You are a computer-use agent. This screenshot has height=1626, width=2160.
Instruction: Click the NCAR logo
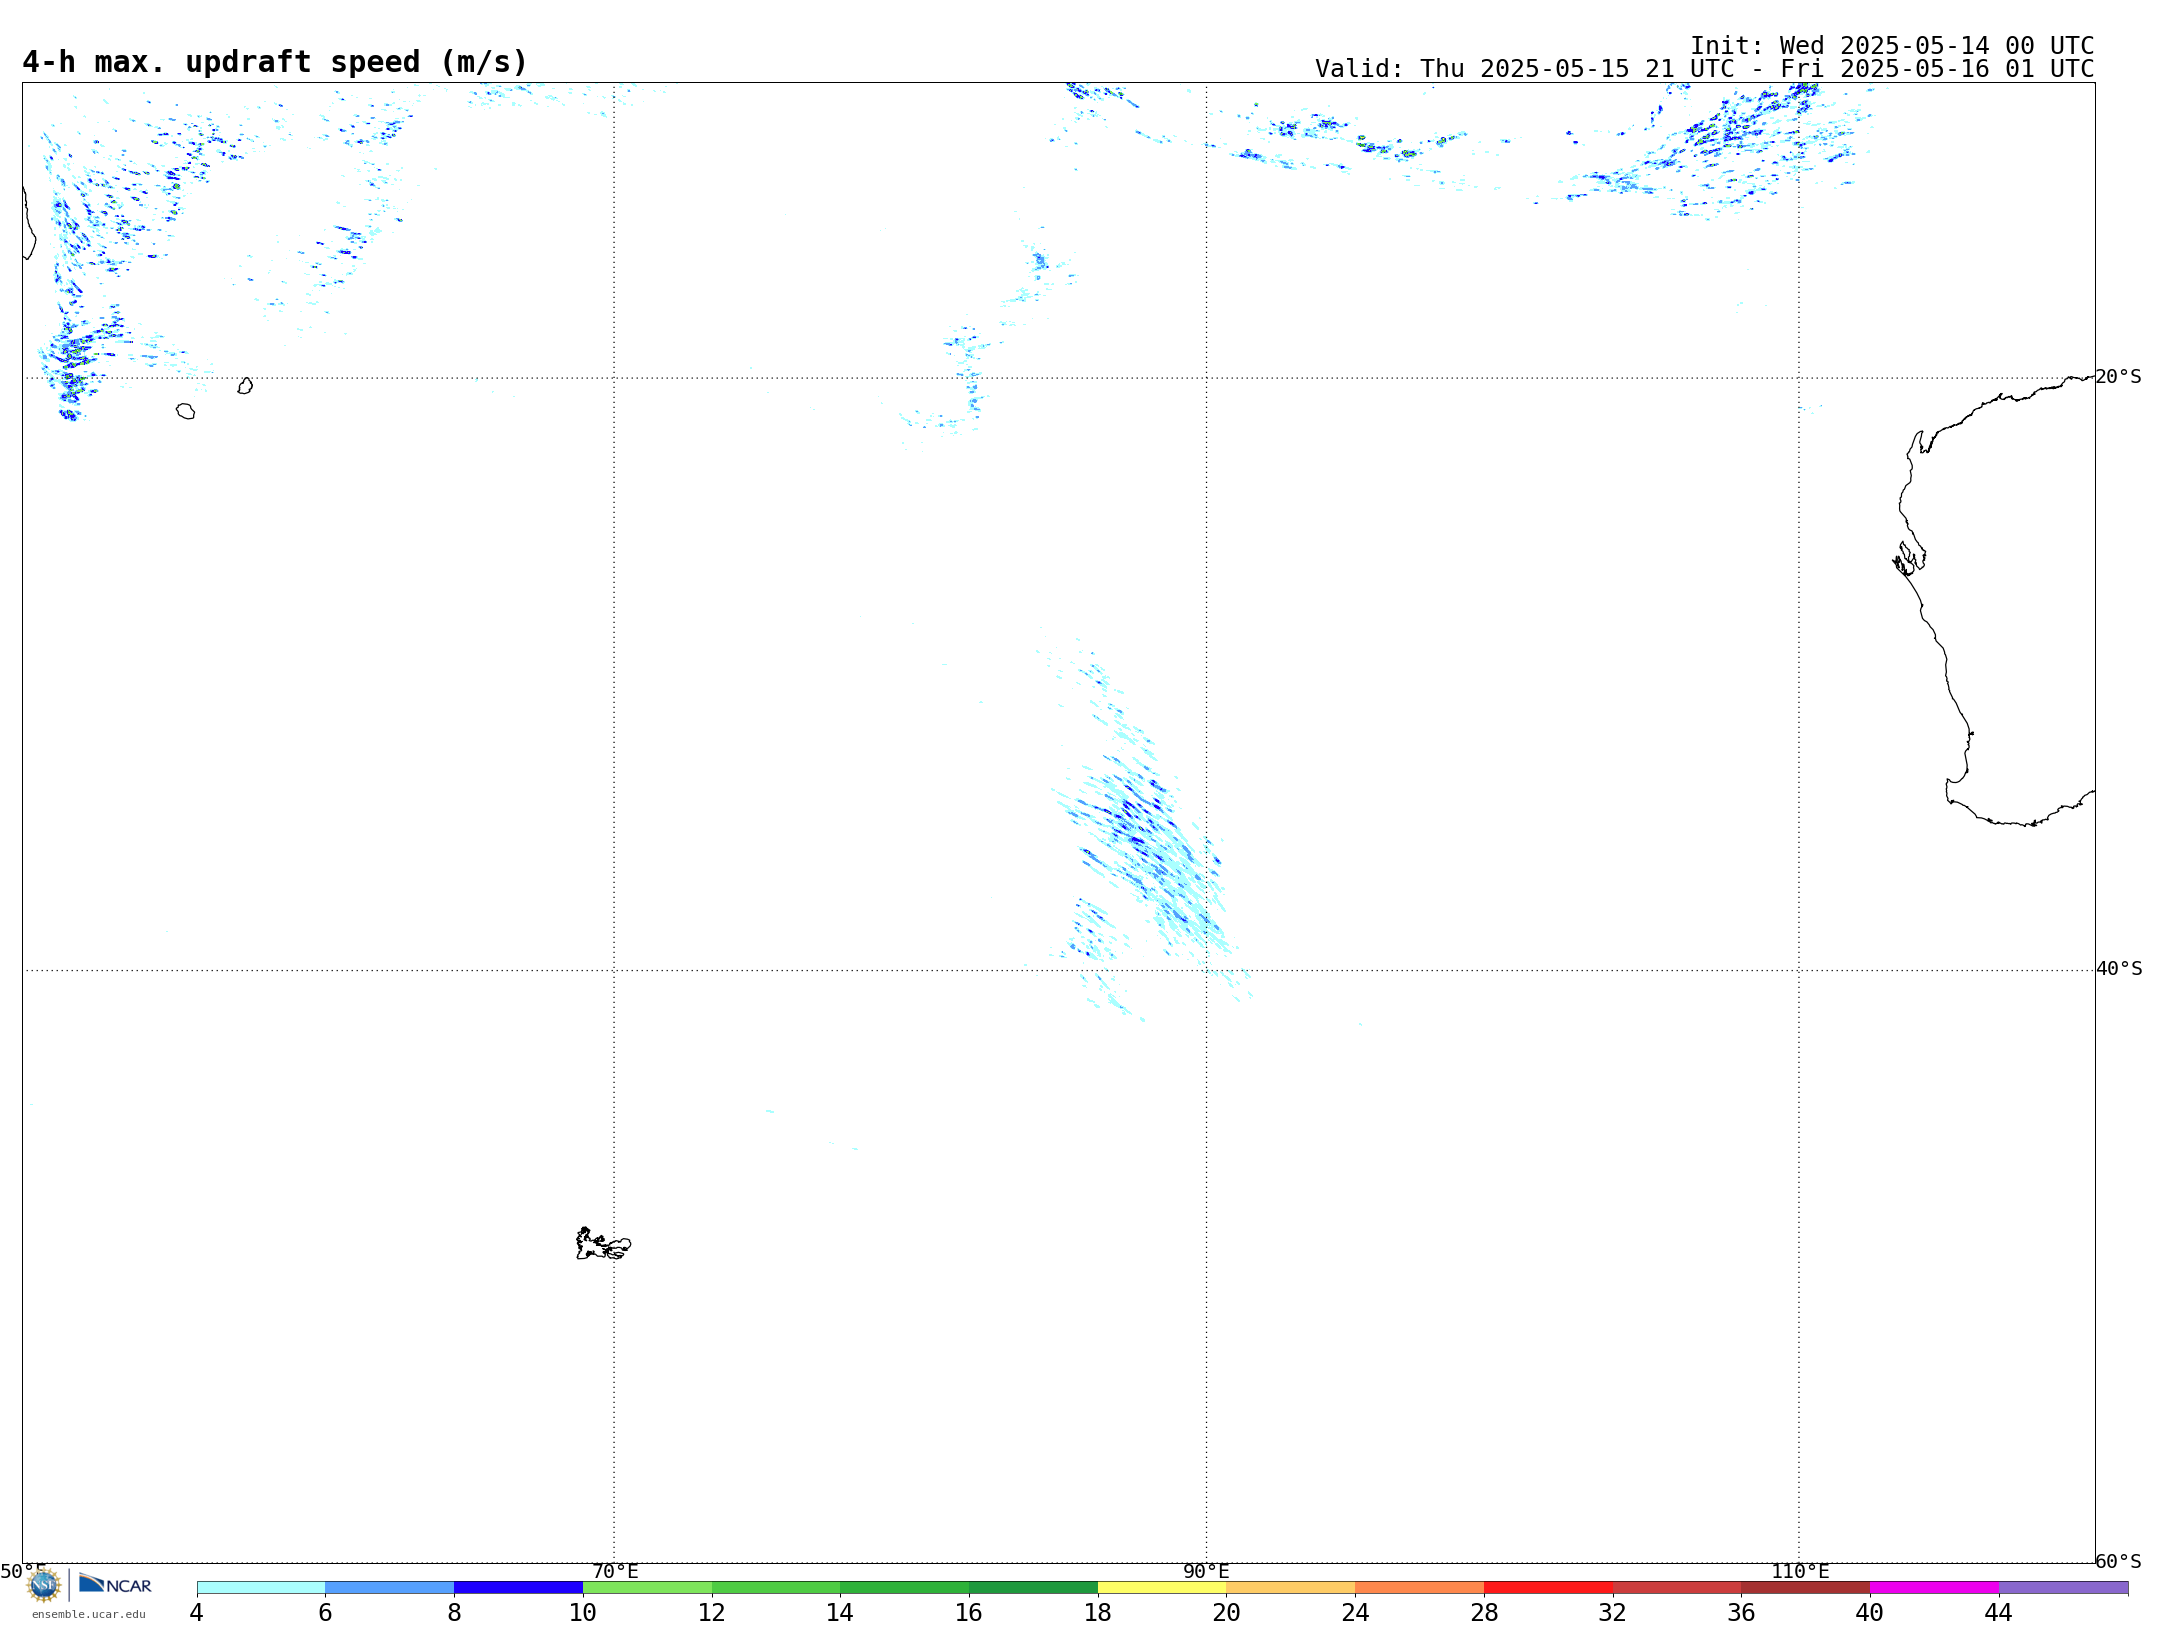coord(115,1584)
